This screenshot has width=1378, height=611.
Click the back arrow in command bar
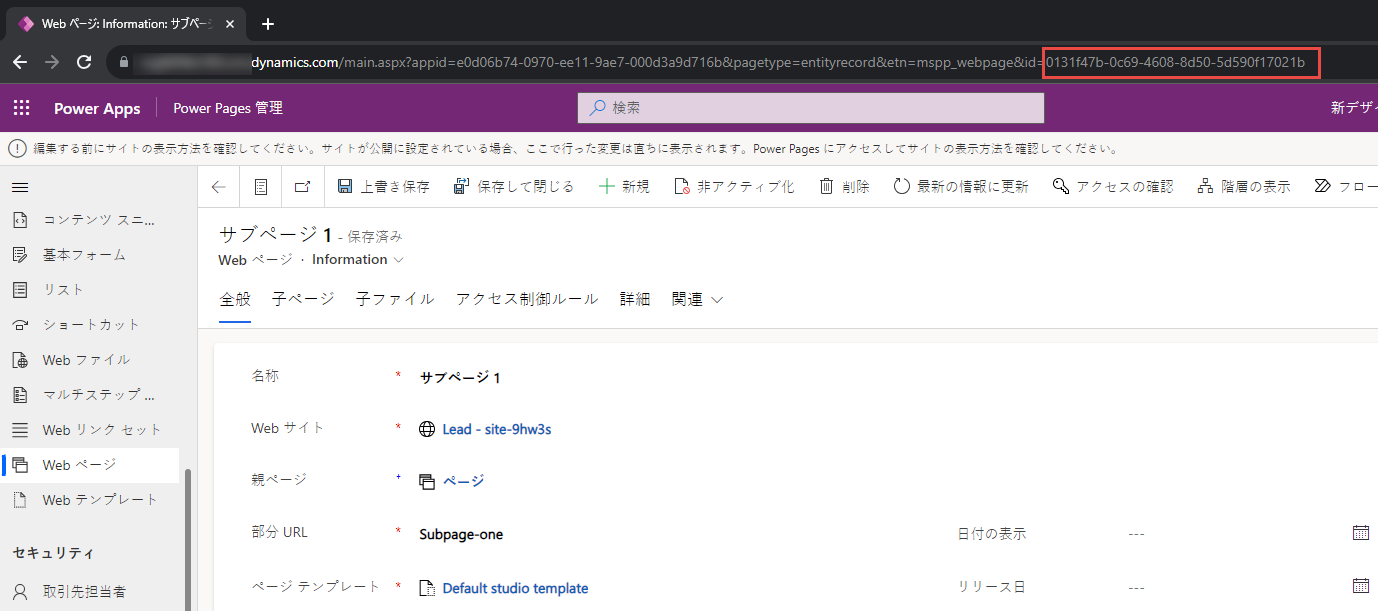click(219, 187)
